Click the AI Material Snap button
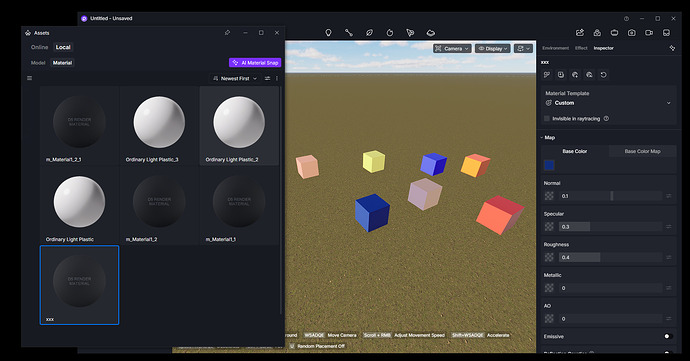This screenshot has width=690, height=361. click(x=255, y=63)
